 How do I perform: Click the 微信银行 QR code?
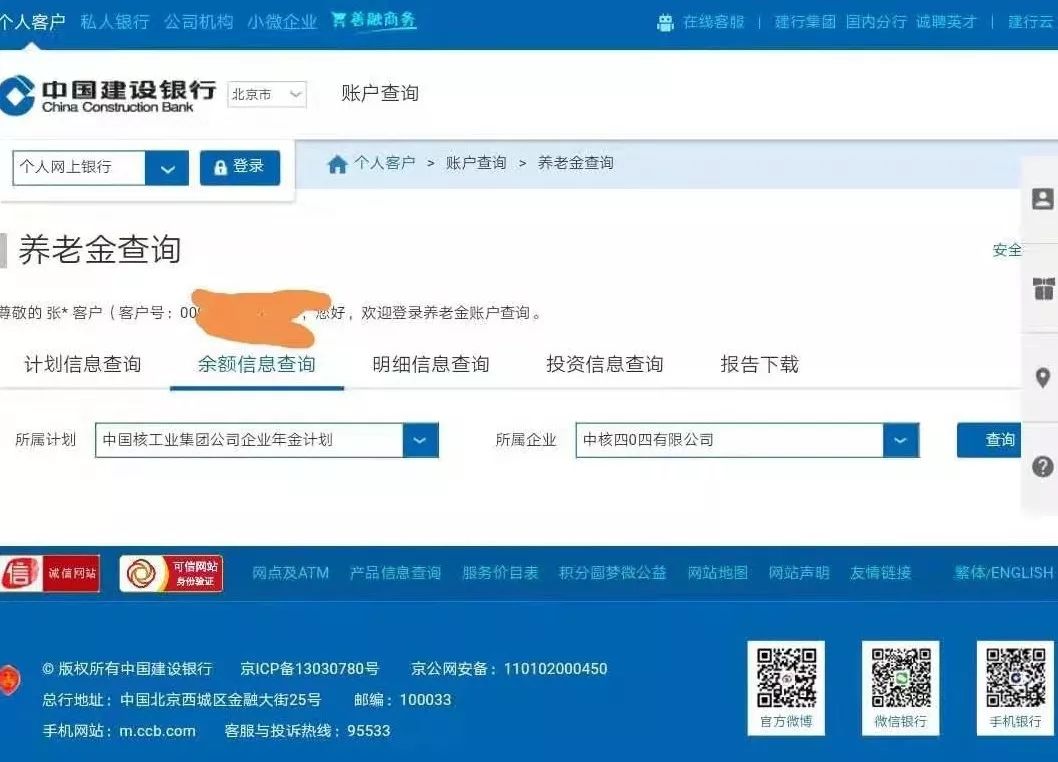point(901,677)
